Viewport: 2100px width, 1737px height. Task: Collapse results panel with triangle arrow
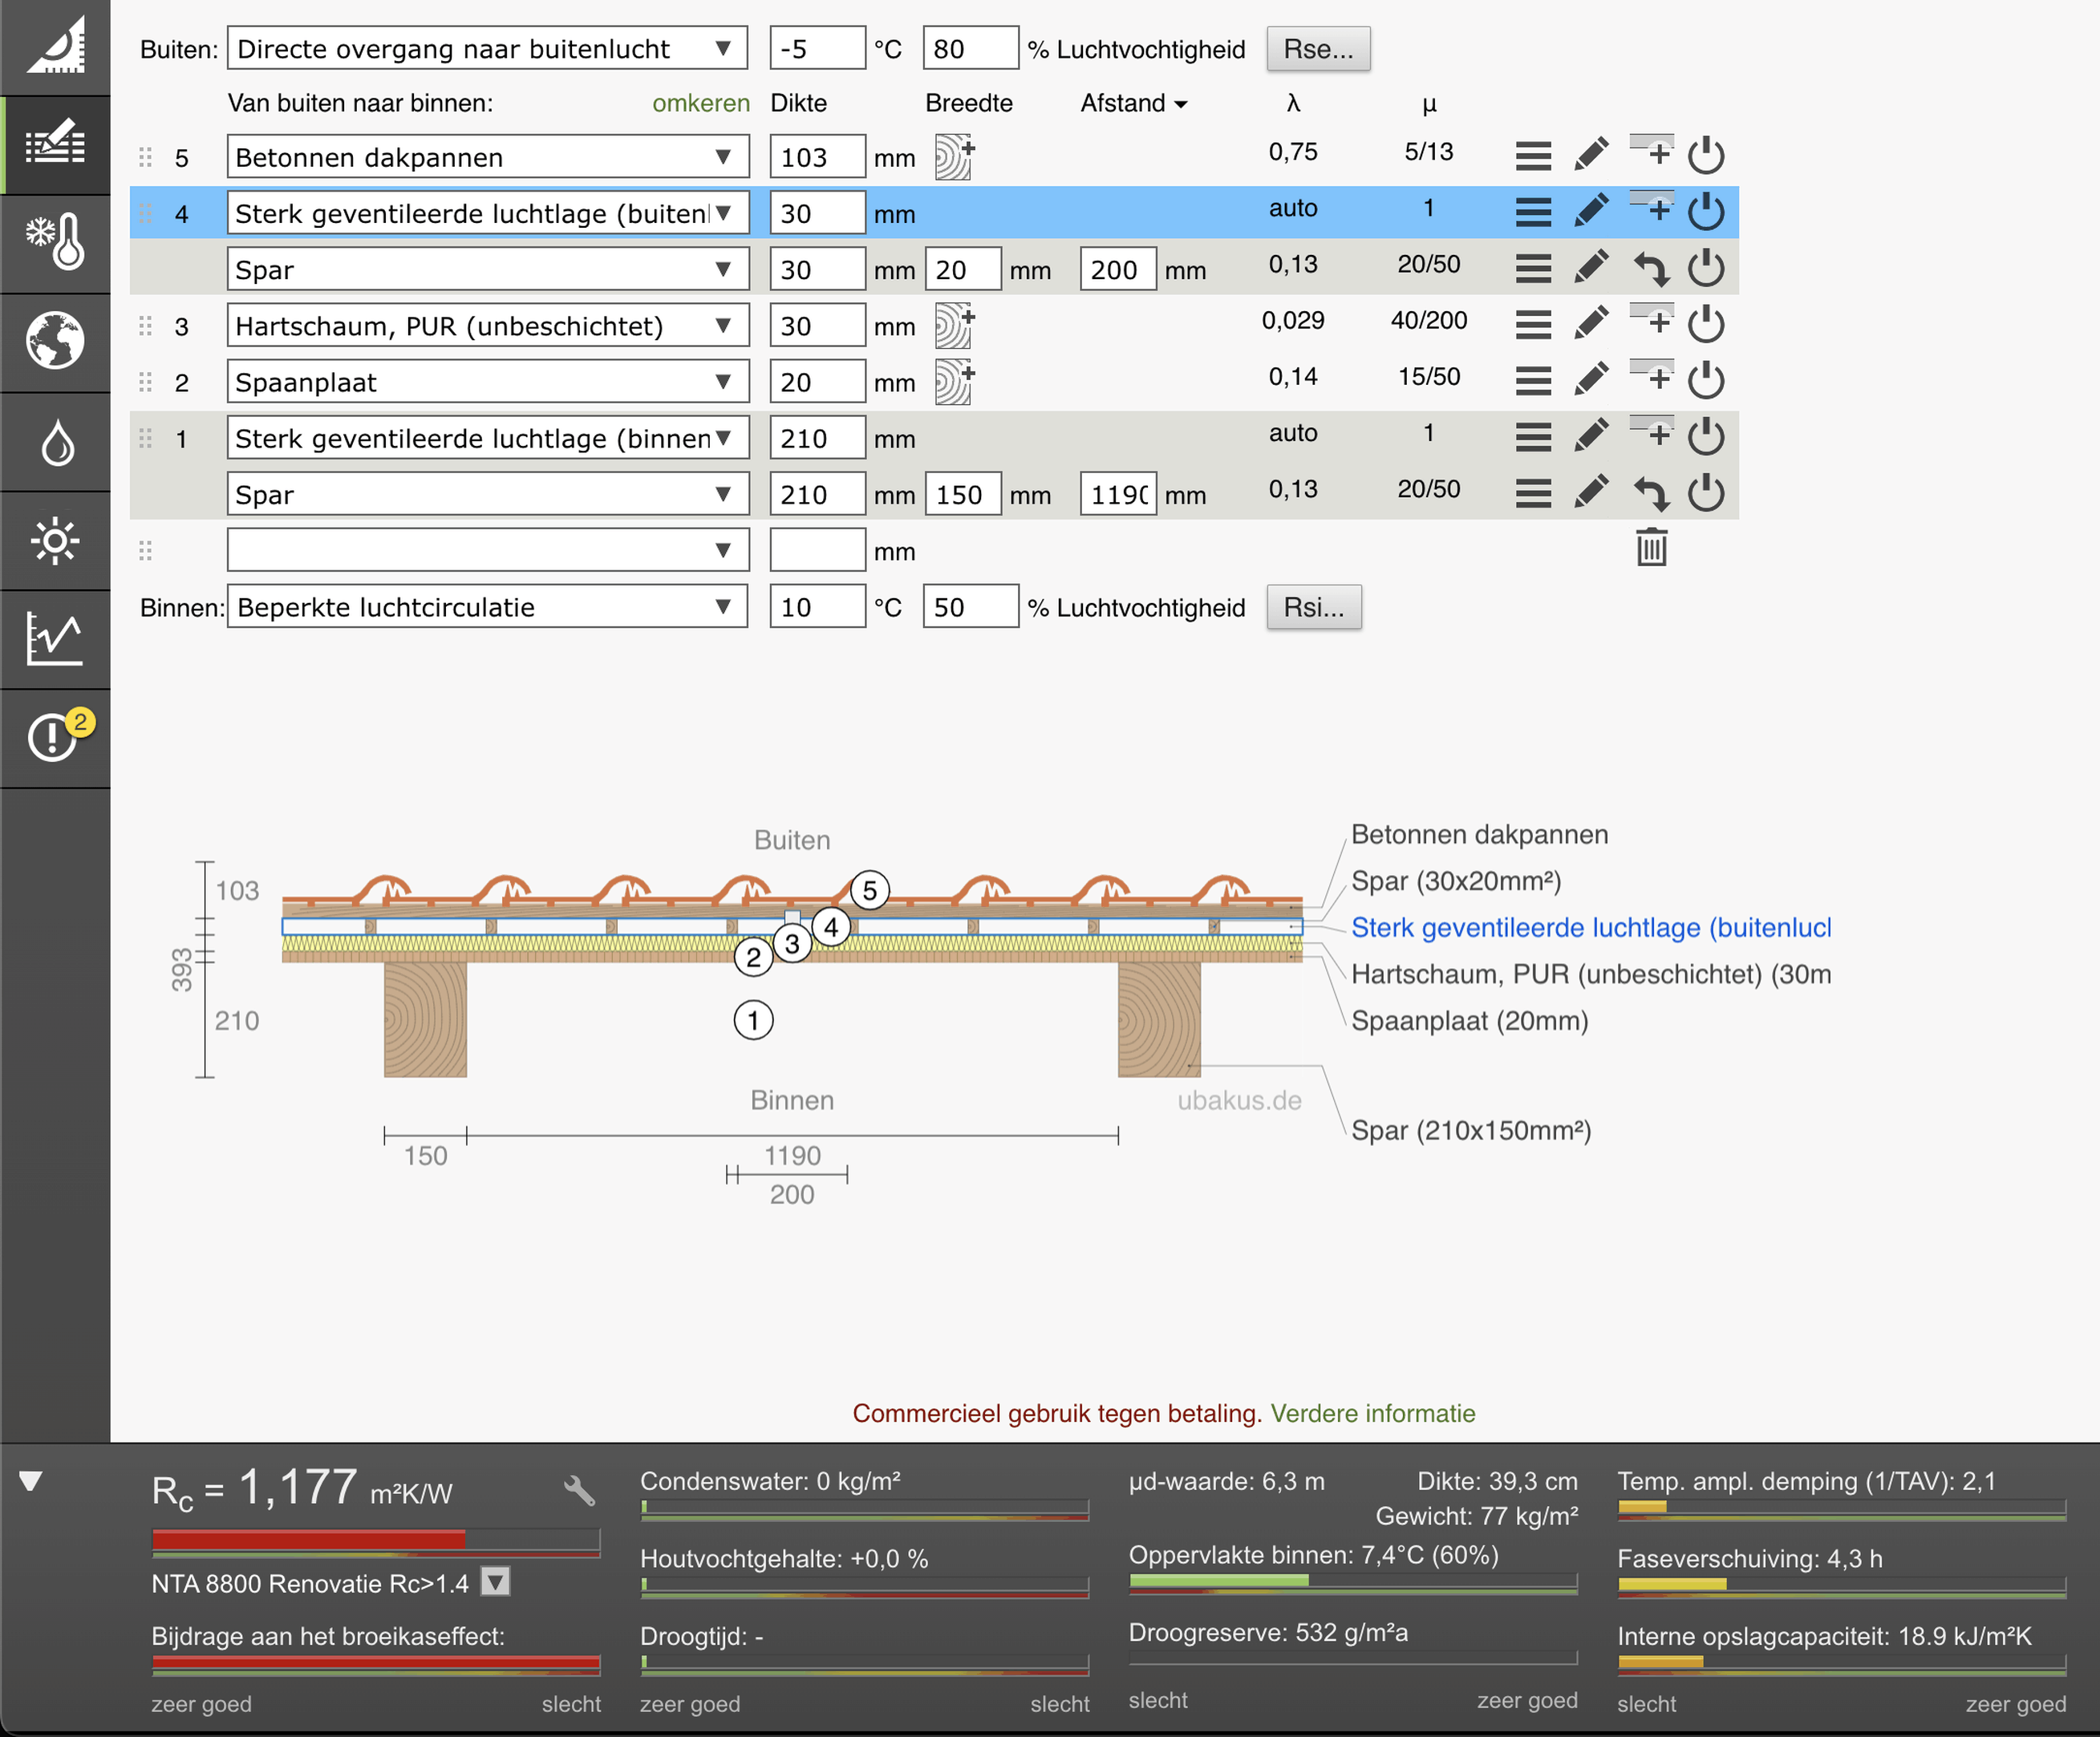click(30, 1481)
